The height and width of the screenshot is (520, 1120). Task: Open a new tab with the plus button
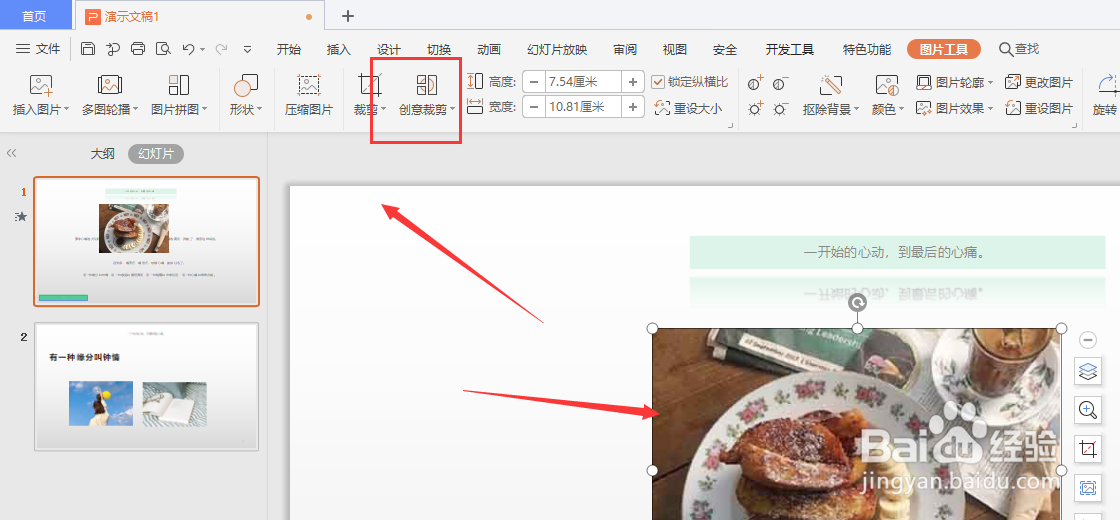click(348, 16)
